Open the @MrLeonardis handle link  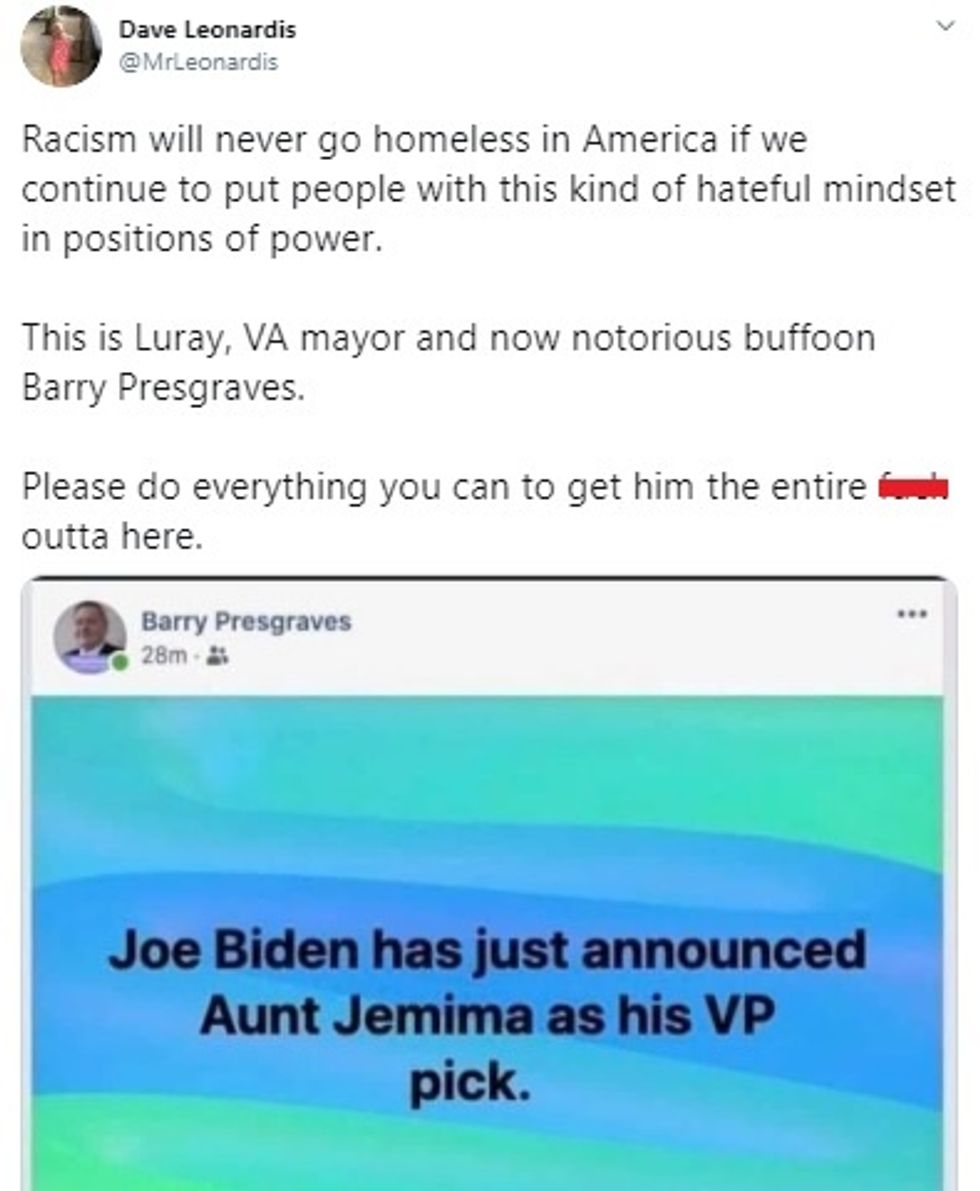198,62
